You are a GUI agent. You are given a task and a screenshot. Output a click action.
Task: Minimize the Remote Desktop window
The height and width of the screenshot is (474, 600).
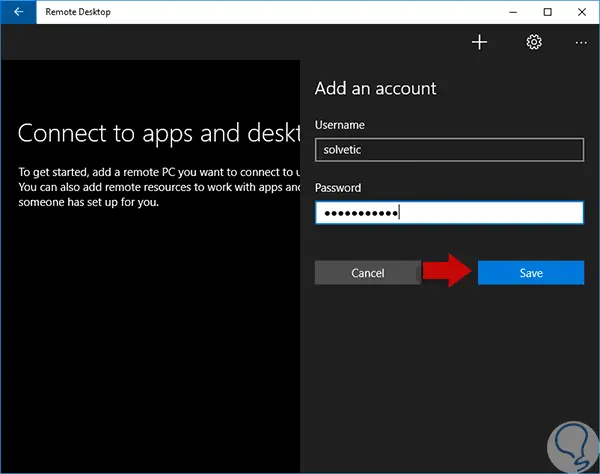[513, 12]
